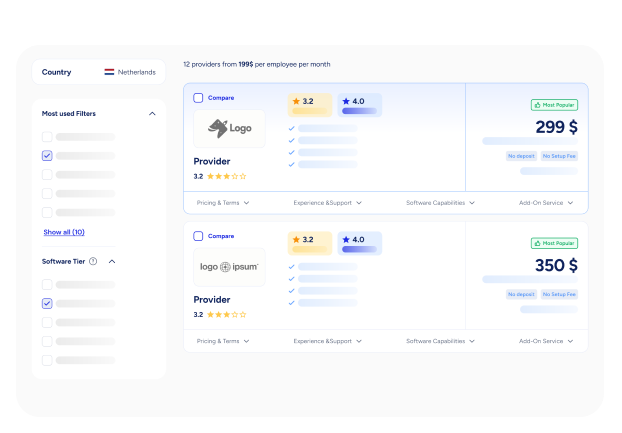Image resolution: width=622 pixels, height=433 pixels.
Task: Open the fox Logo provider thumbnail
Action: point(229,129)
